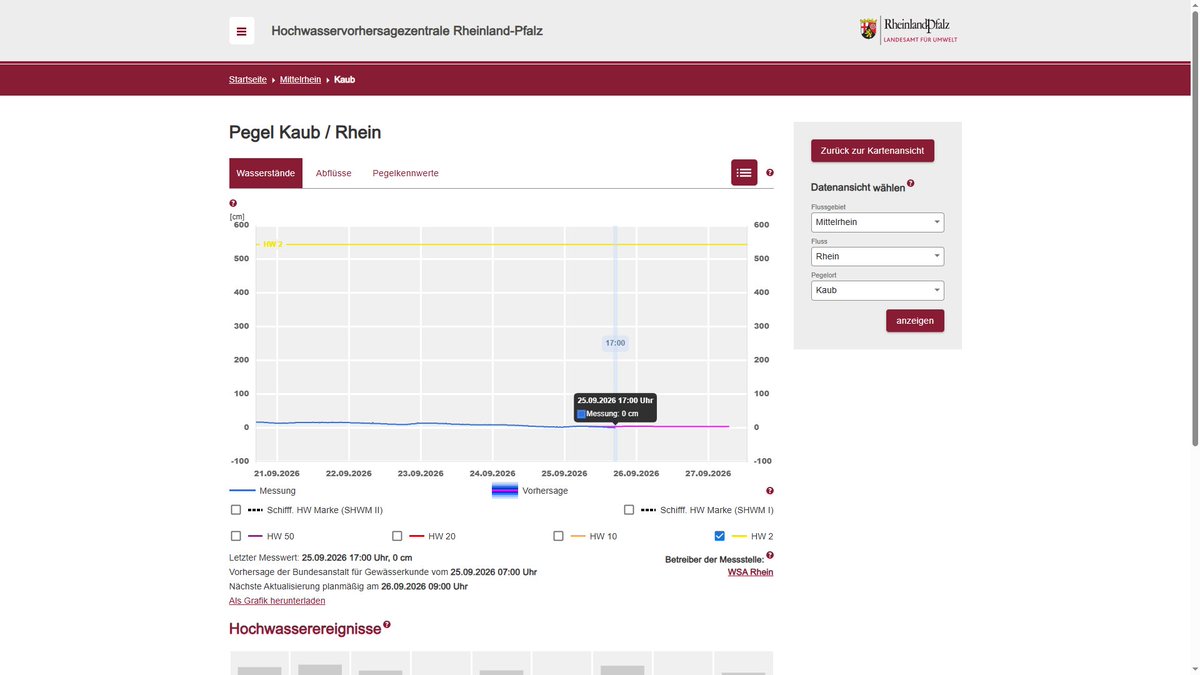The height and width of the screenshot is (675, 1200).
Task: Click the anzeigen button
Action: (x=915, y=321)
